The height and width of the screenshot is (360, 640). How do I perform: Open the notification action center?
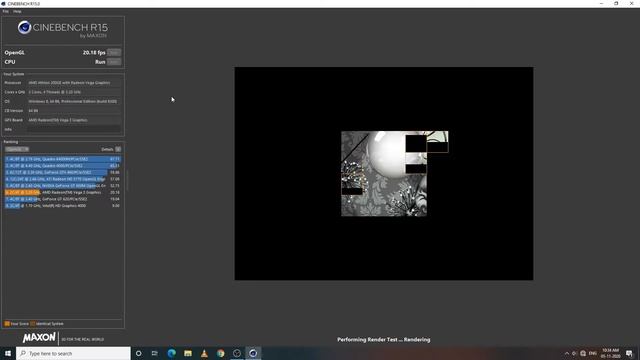click(x=629, y=353)
